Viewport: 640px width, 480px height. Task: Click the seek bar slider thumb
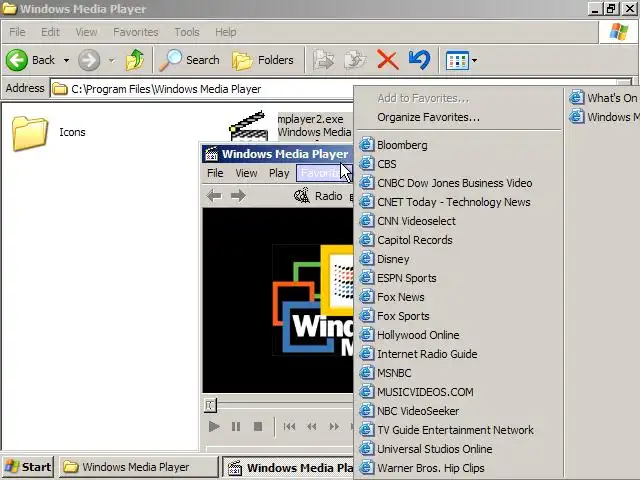tap(210, 405)
